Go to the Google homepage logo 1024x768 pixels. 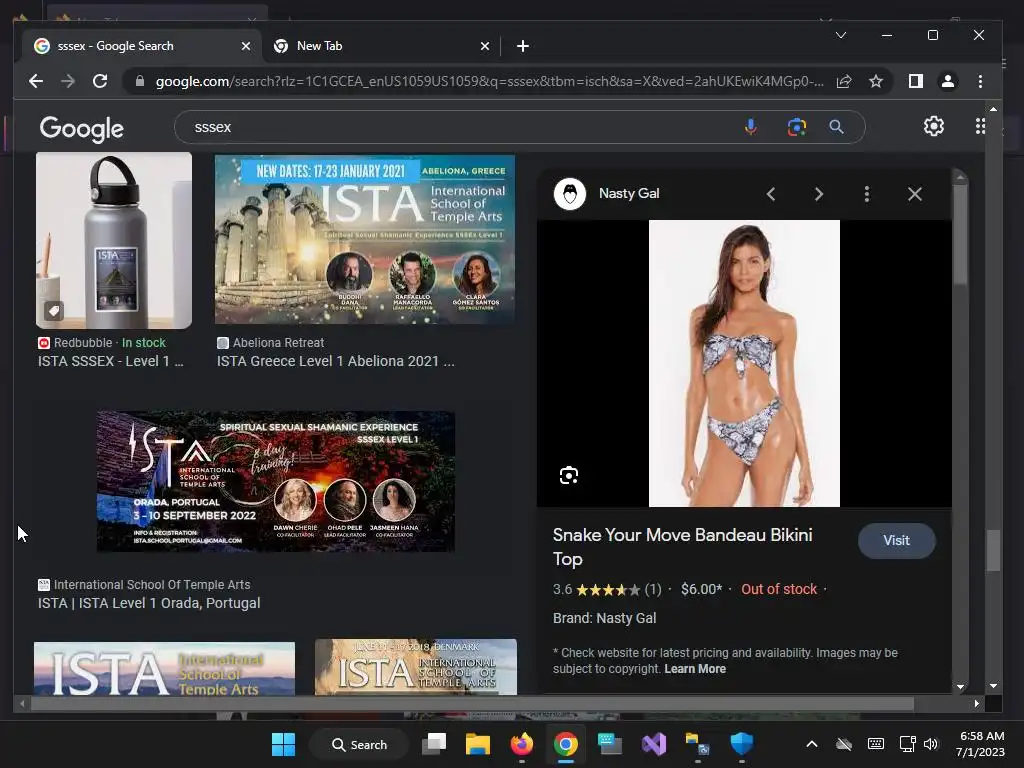coord(82,129)
